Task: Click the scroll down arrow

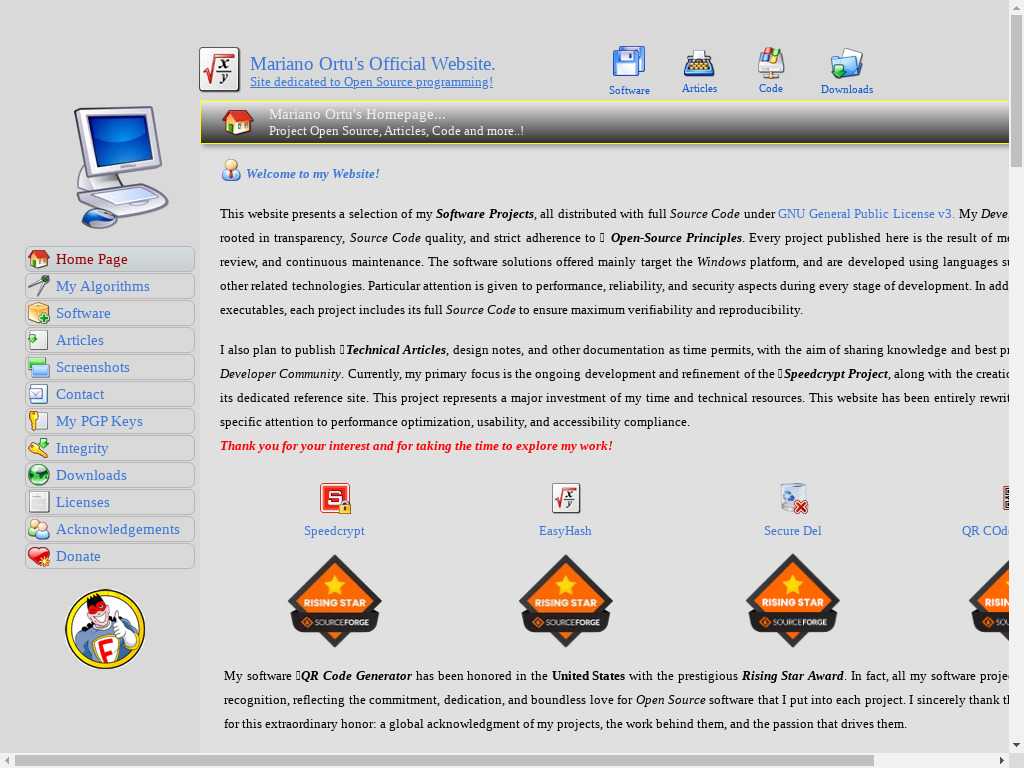Action: pos(1017,745)
